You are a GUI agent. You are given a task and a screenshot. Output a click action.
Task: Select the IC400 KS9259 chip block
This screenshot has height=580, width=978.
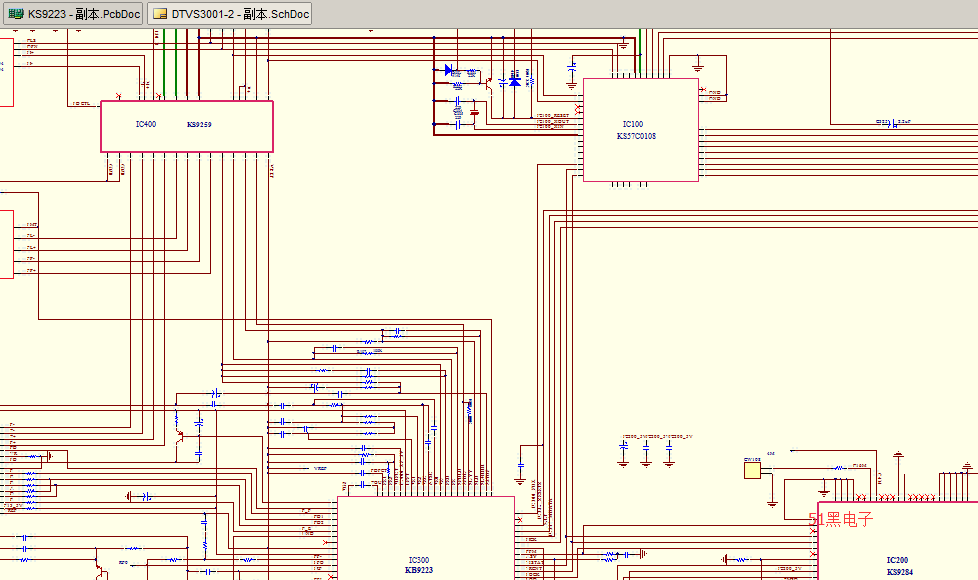coord(186,126)
